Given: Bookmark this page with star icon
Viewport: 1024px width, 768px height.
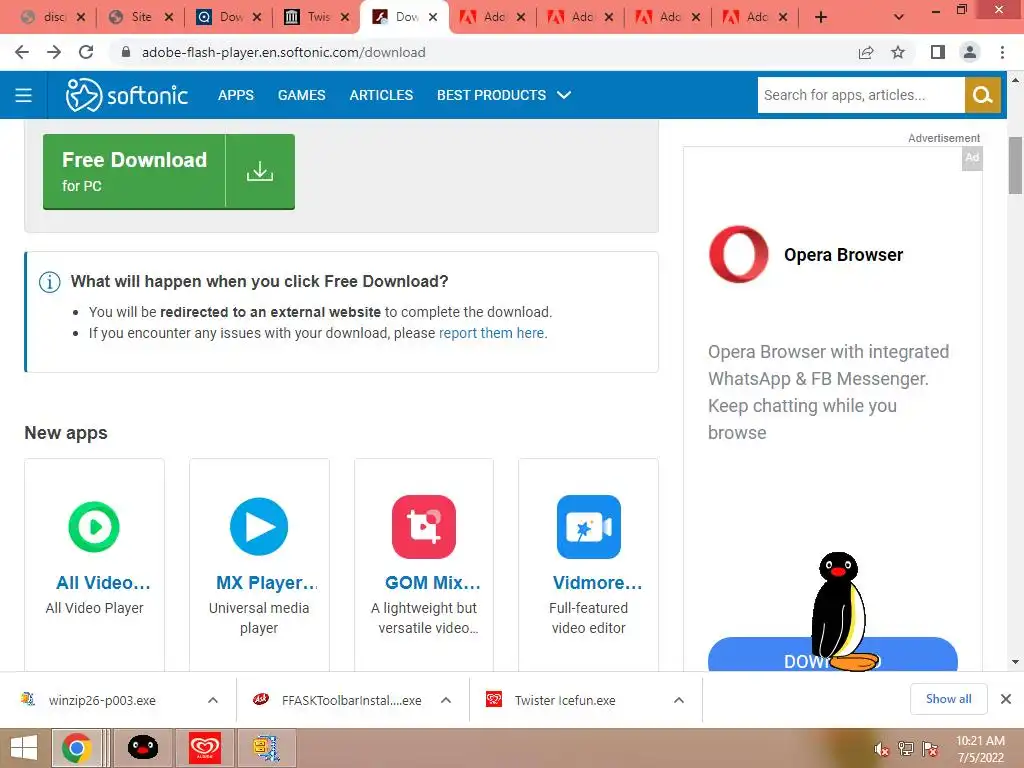Looking at the screenshot, I should click(898, 52).
